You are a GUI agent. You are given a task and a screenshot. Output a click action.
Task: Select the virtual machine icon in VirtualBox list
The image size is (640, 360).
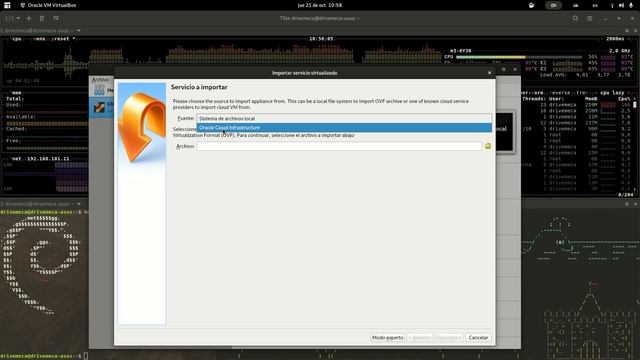pos(99,107)
